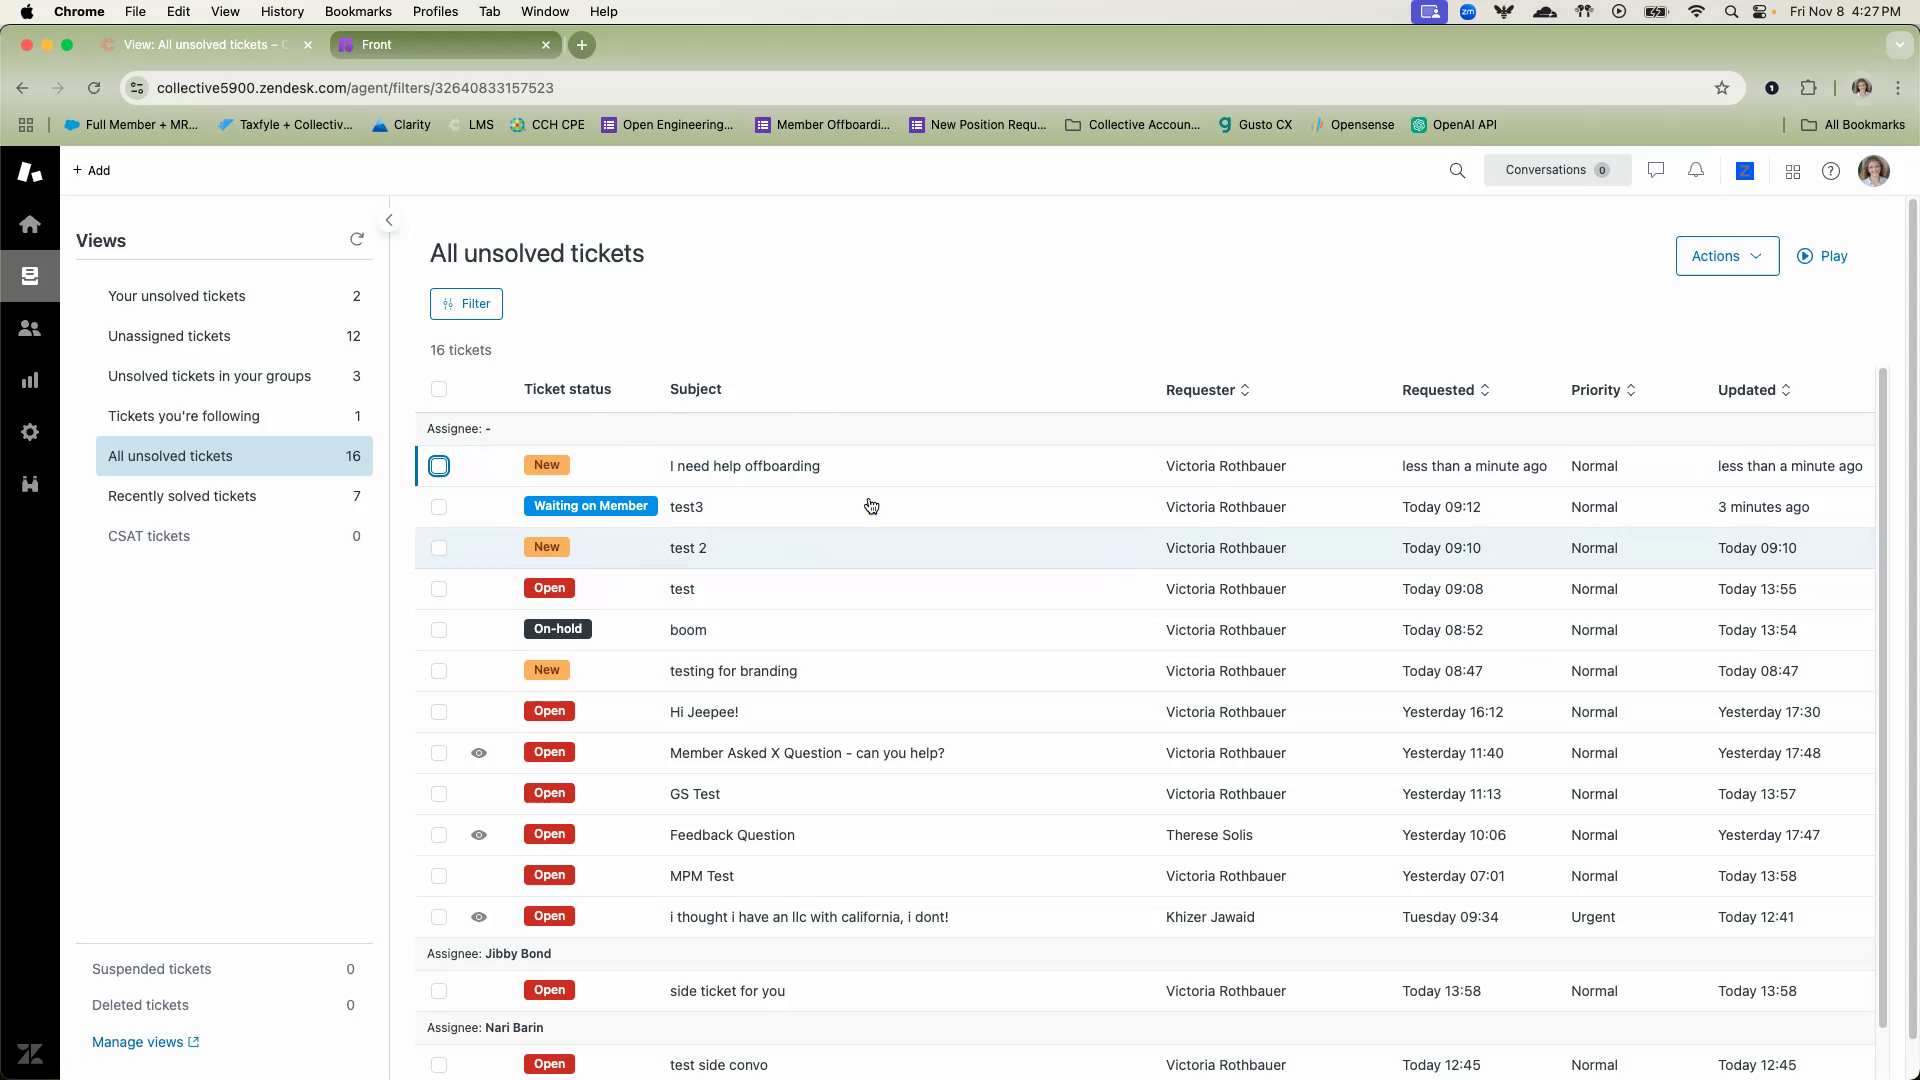Select the Unassigned tickets view
Image resolution: width=1920 pixels, height=1080 pixels.
click(169, 336)
